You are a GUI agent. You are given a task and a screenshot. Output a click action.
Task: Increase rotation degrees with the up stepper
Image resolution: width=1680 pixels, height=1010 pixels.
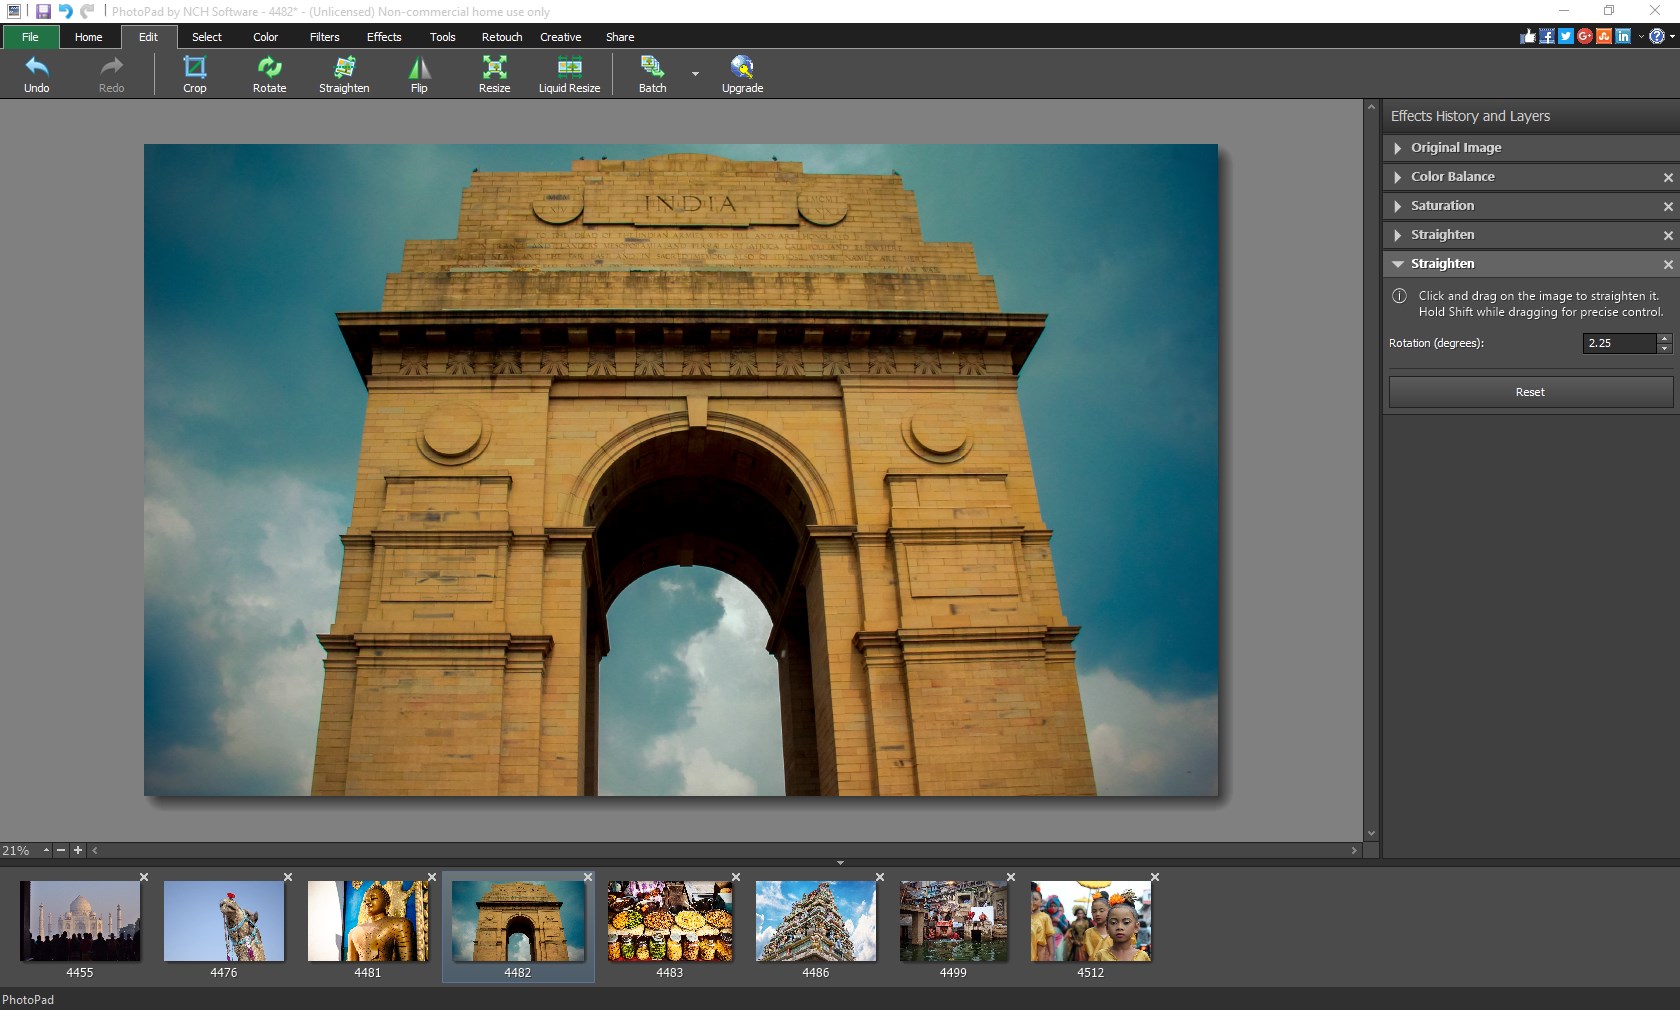tap(1664, 339)
